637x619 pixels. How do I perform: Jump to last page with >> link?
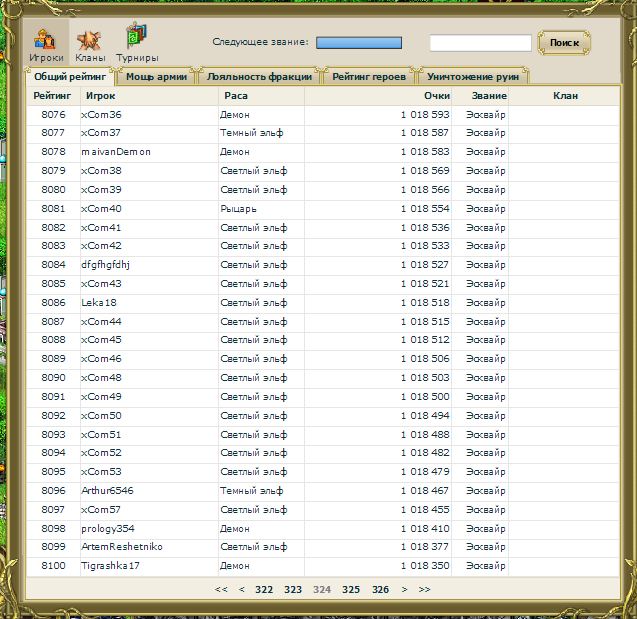425,590
